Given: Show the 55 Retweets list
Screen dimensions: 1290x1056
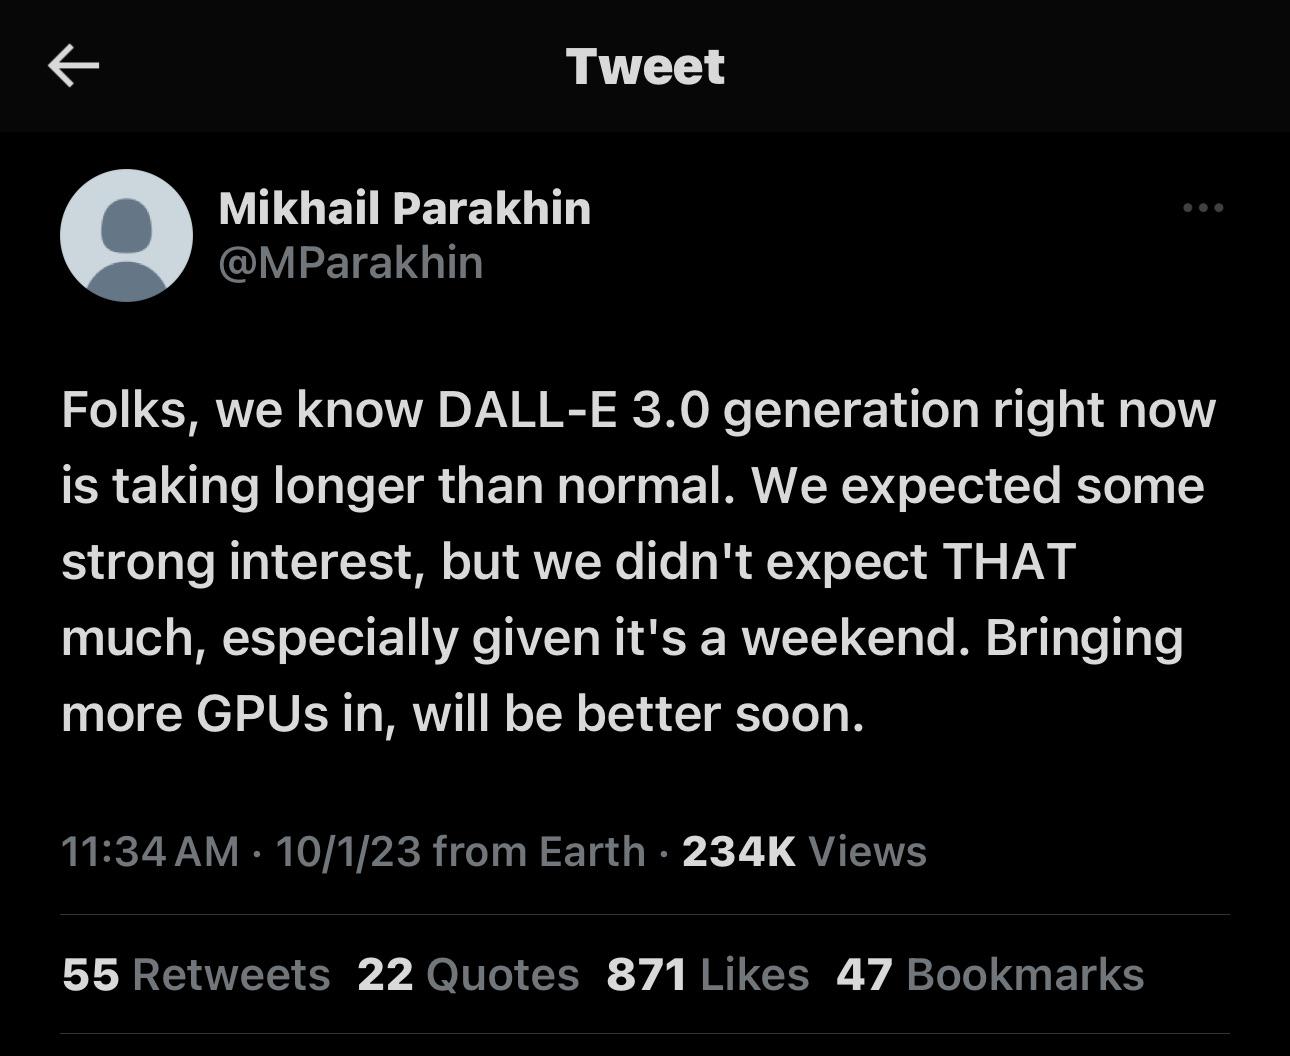Looking at the screenshot, I should 196,974.
